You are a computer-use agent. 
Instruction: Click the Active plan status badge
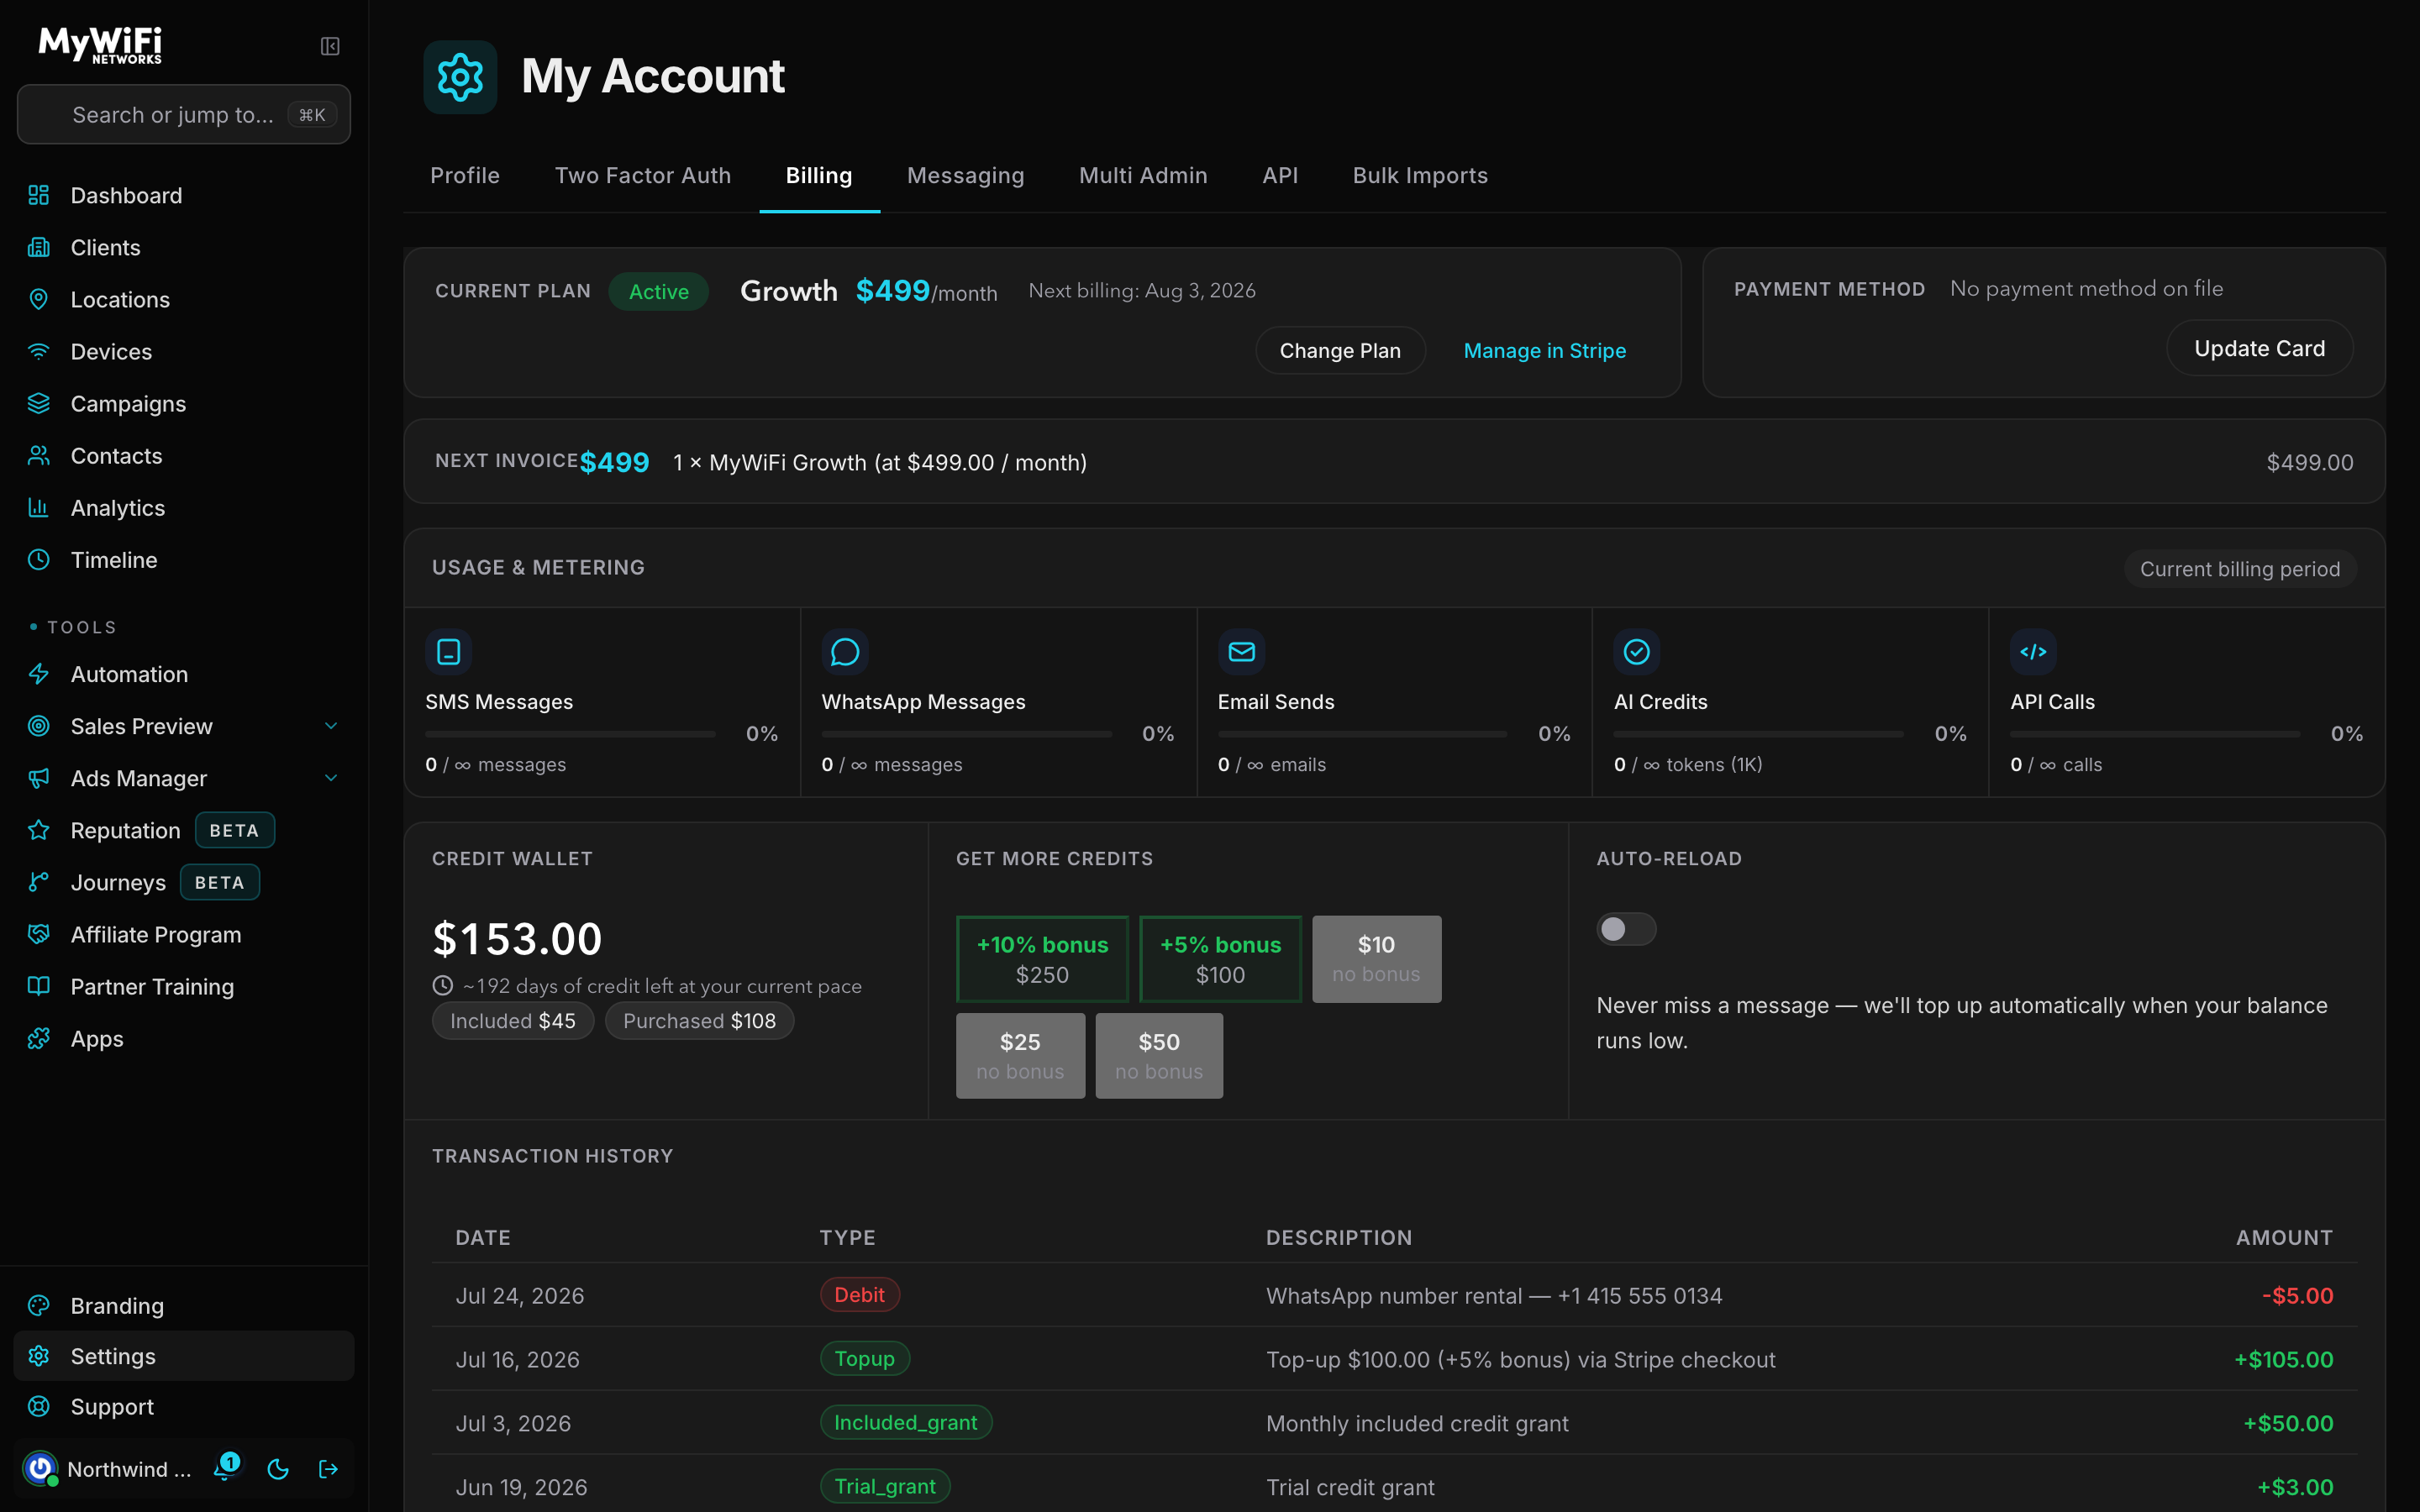click(x=658, y=292)
